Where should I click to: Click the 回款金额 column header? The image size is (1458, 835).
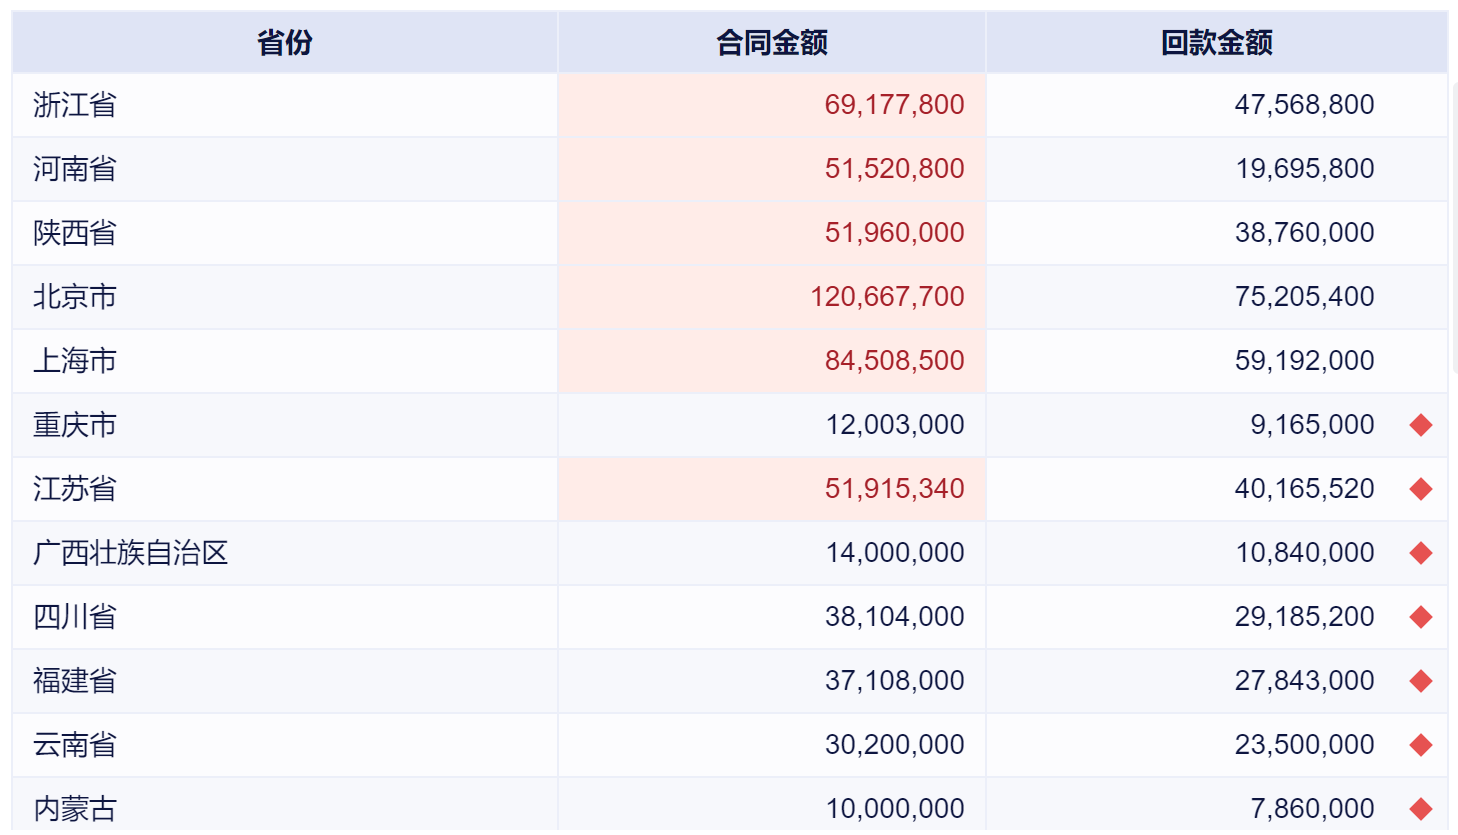pyautogui.click(x=1216, y=43)
